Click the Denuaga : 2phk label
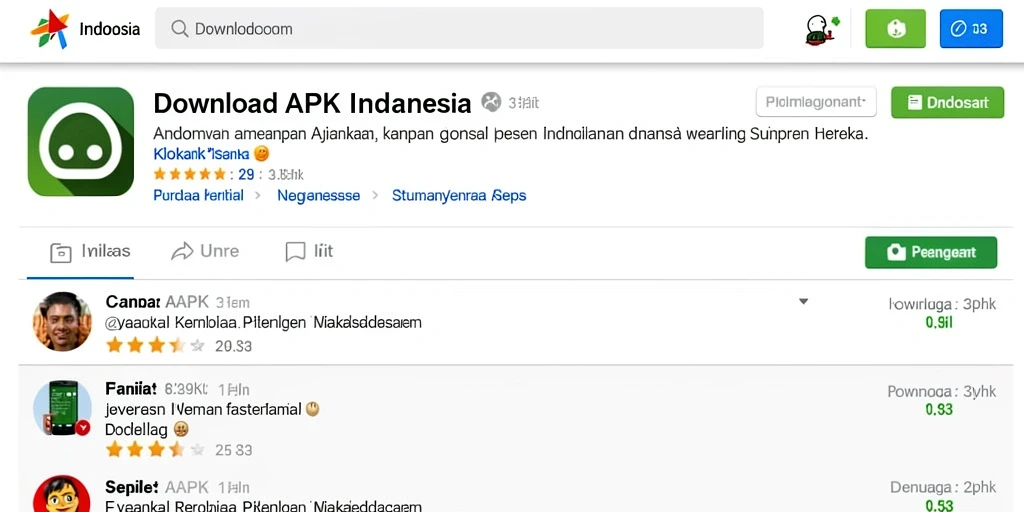1024x512 pixels. 944,487
